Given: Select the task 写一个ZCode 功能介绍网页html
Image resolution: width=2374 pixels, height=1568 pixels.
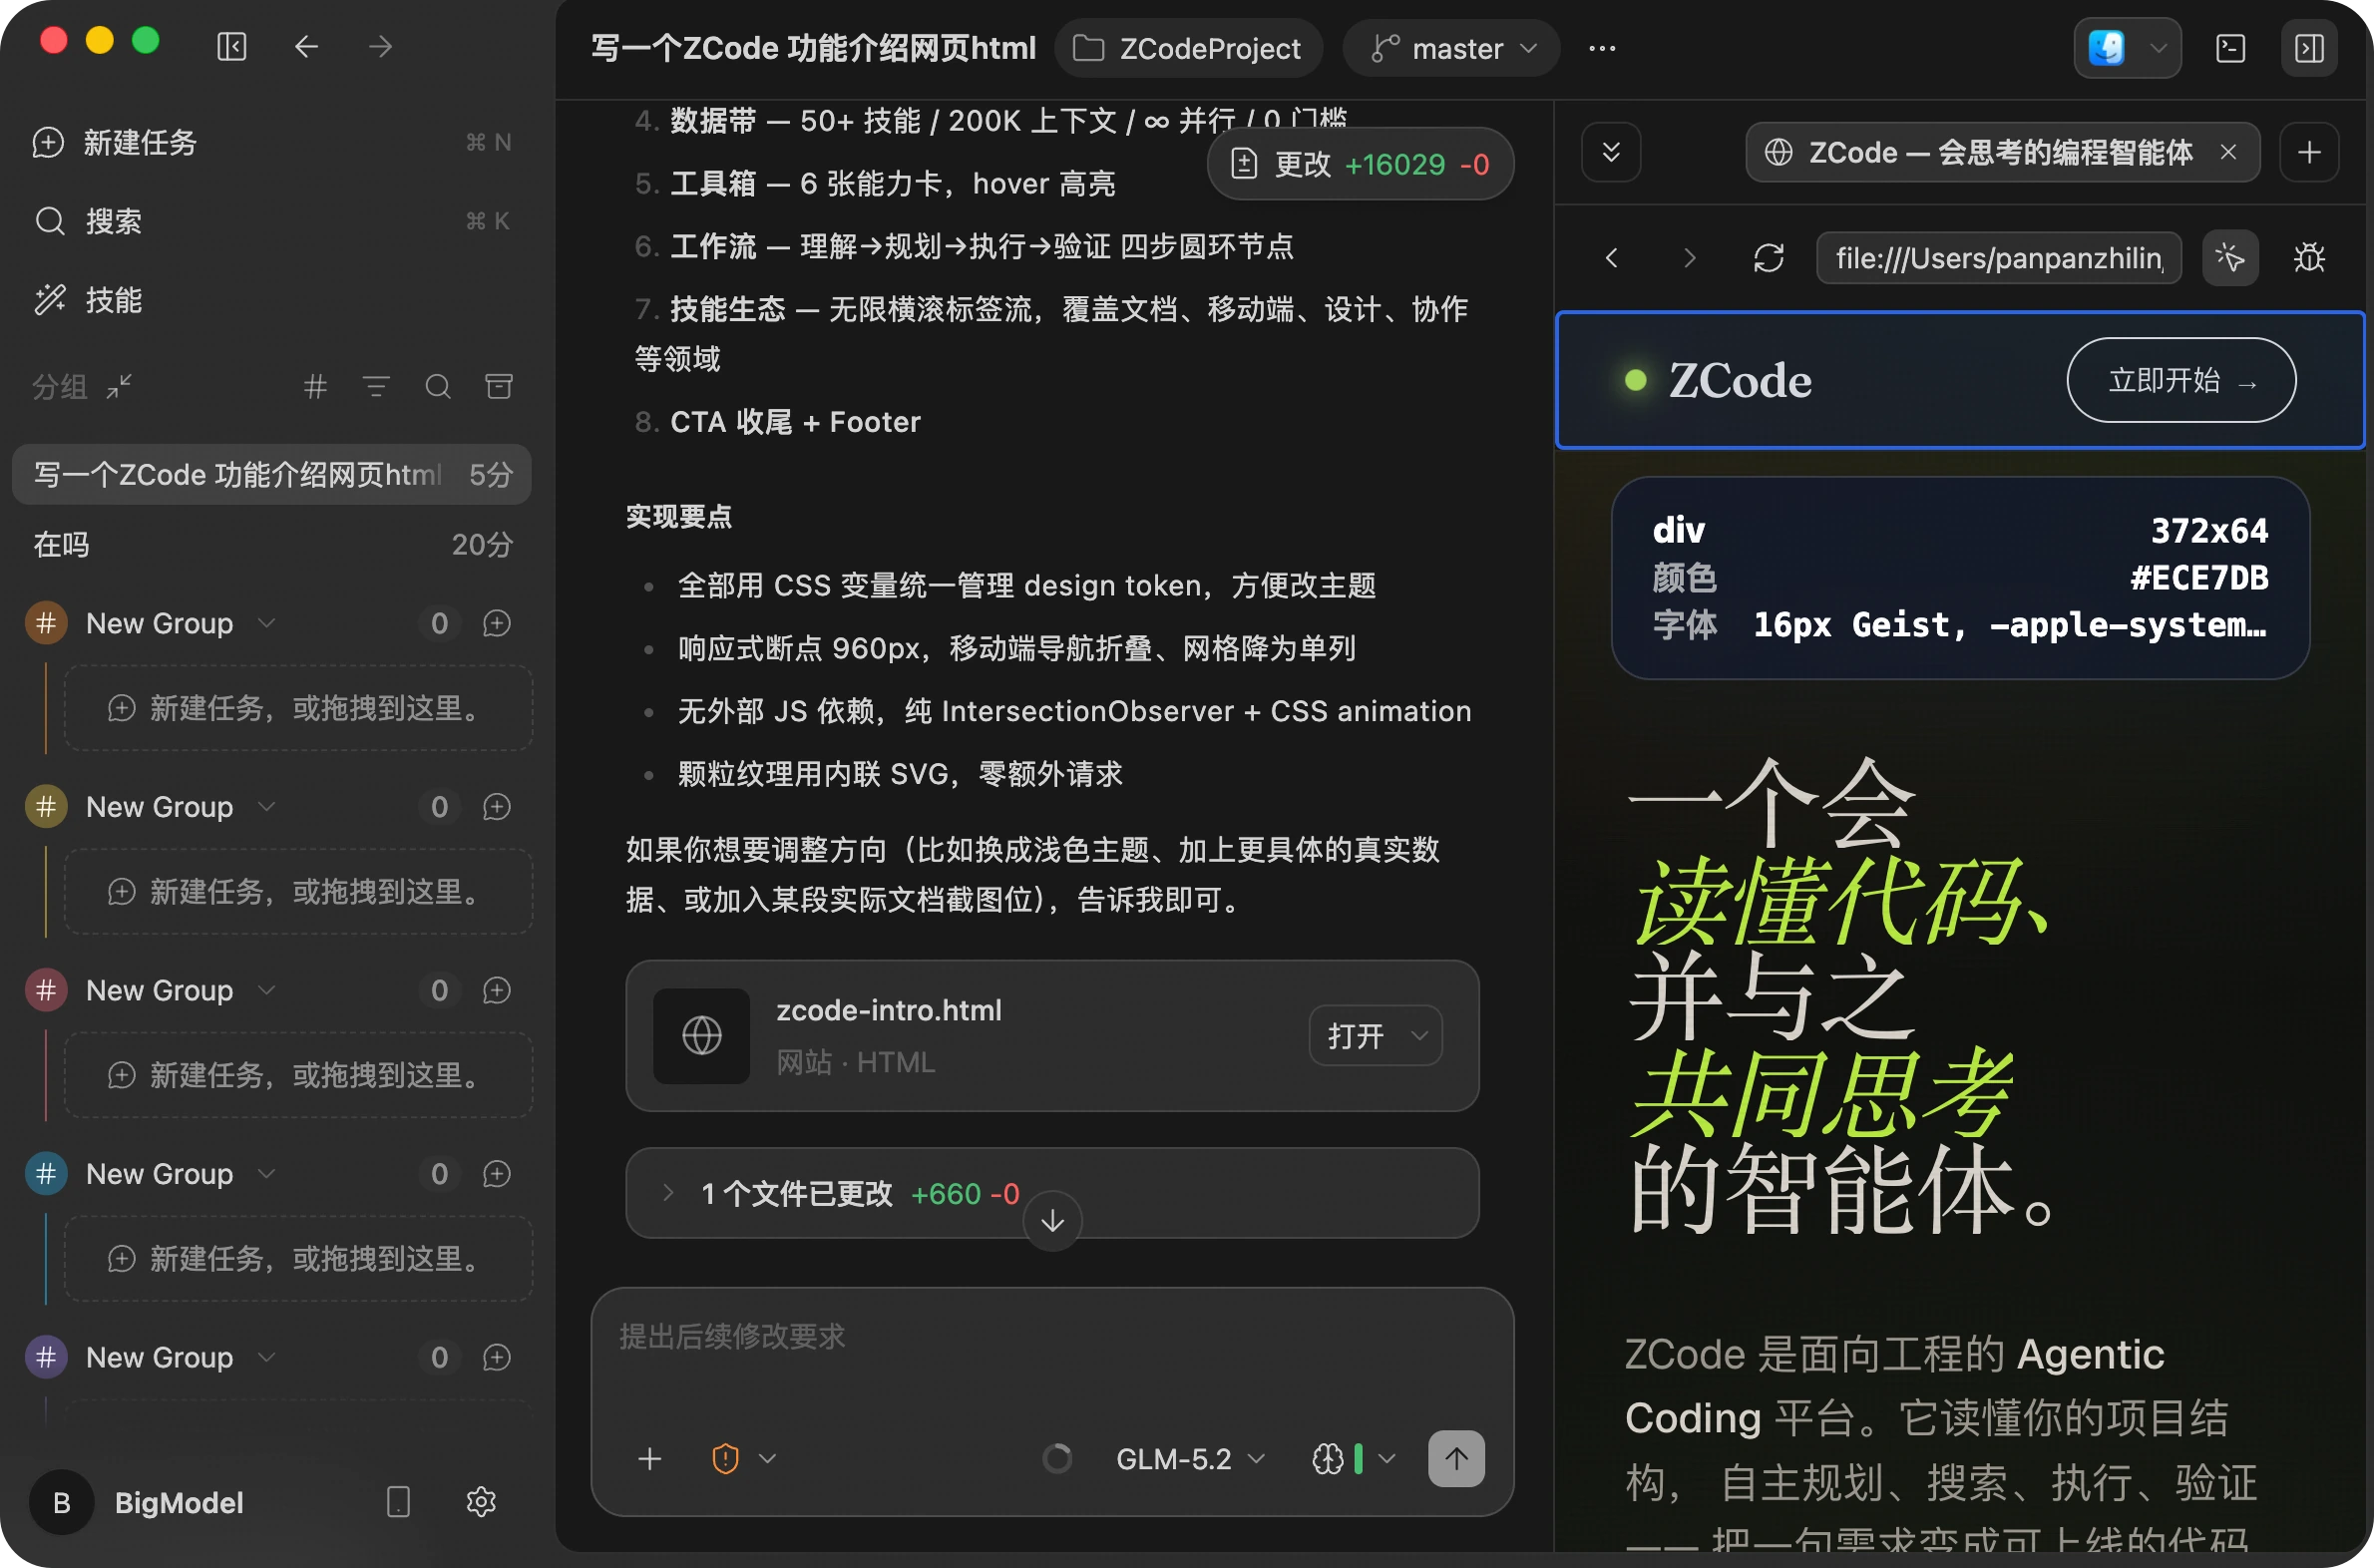Looking at the screenshot, I should (272, 474).
